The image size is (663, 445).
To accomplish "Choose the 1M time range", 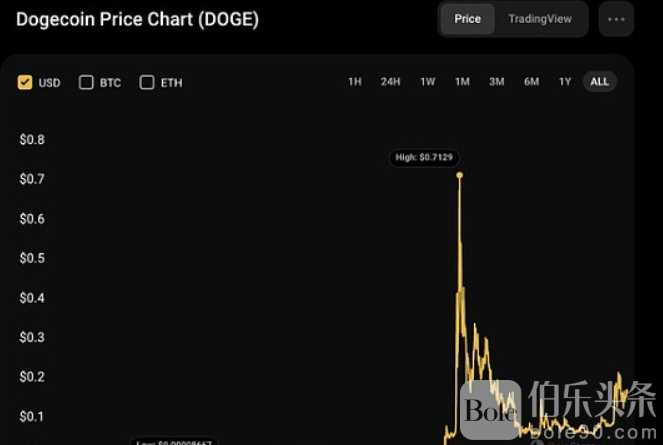I will tap(462, 82).
